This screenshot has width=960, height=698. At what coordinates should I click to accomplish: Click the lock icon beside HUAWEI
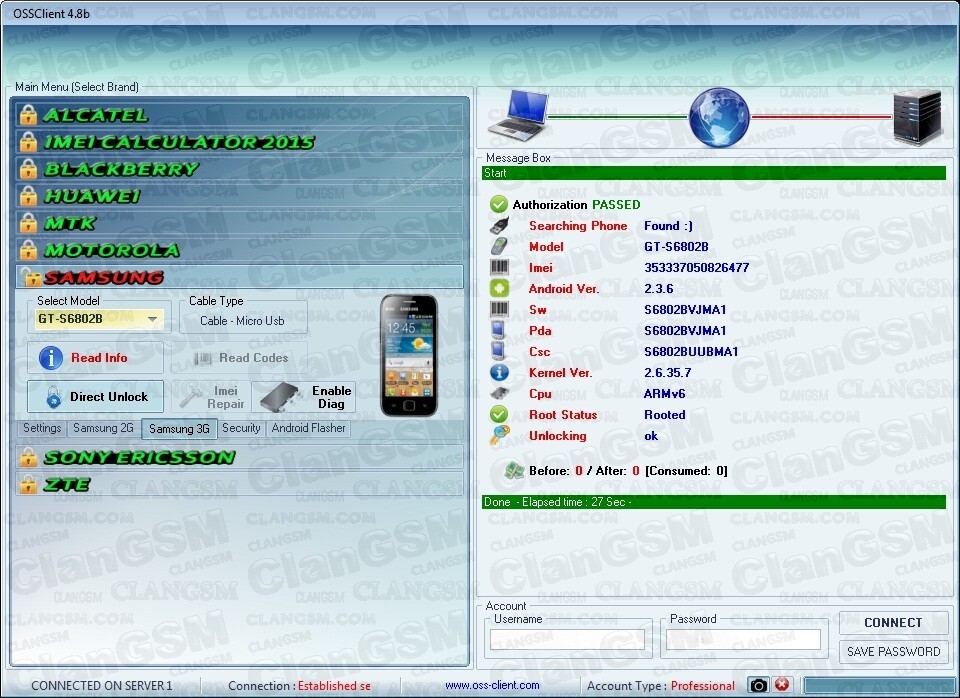28,196
